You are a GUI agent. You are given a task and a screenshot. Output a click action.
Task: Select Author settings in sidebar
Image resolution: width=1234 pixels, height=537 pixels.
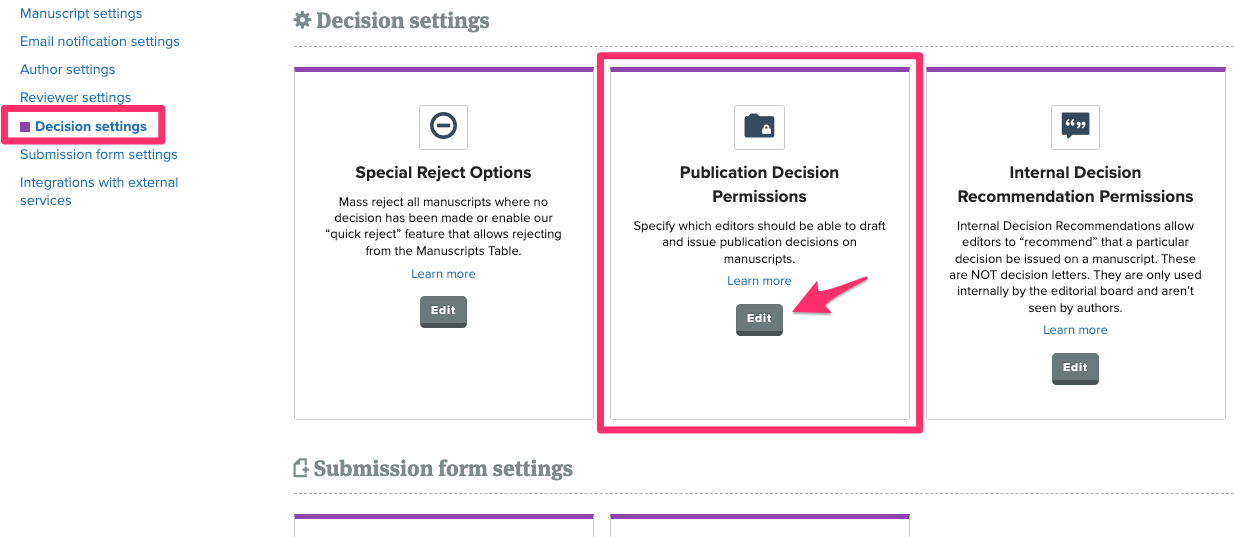68,70
